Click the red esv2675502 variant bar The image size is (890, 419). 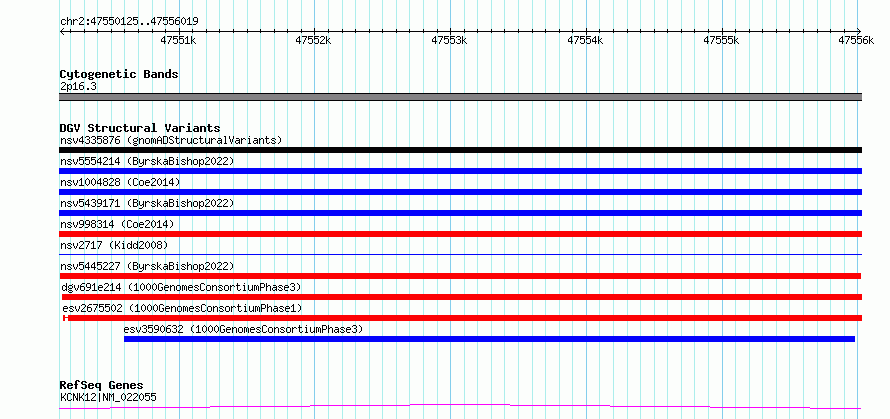pos(463,318)
